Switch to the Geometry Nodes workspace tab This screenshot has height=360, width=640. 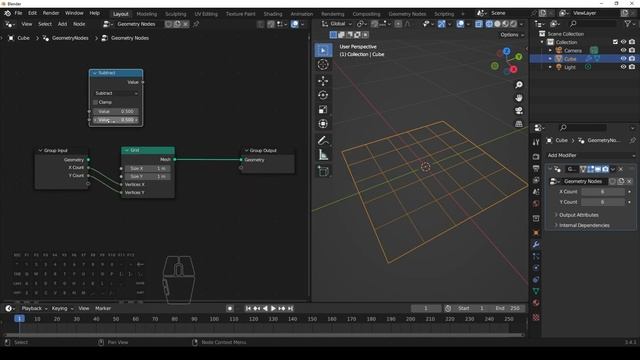pos(407,14)
